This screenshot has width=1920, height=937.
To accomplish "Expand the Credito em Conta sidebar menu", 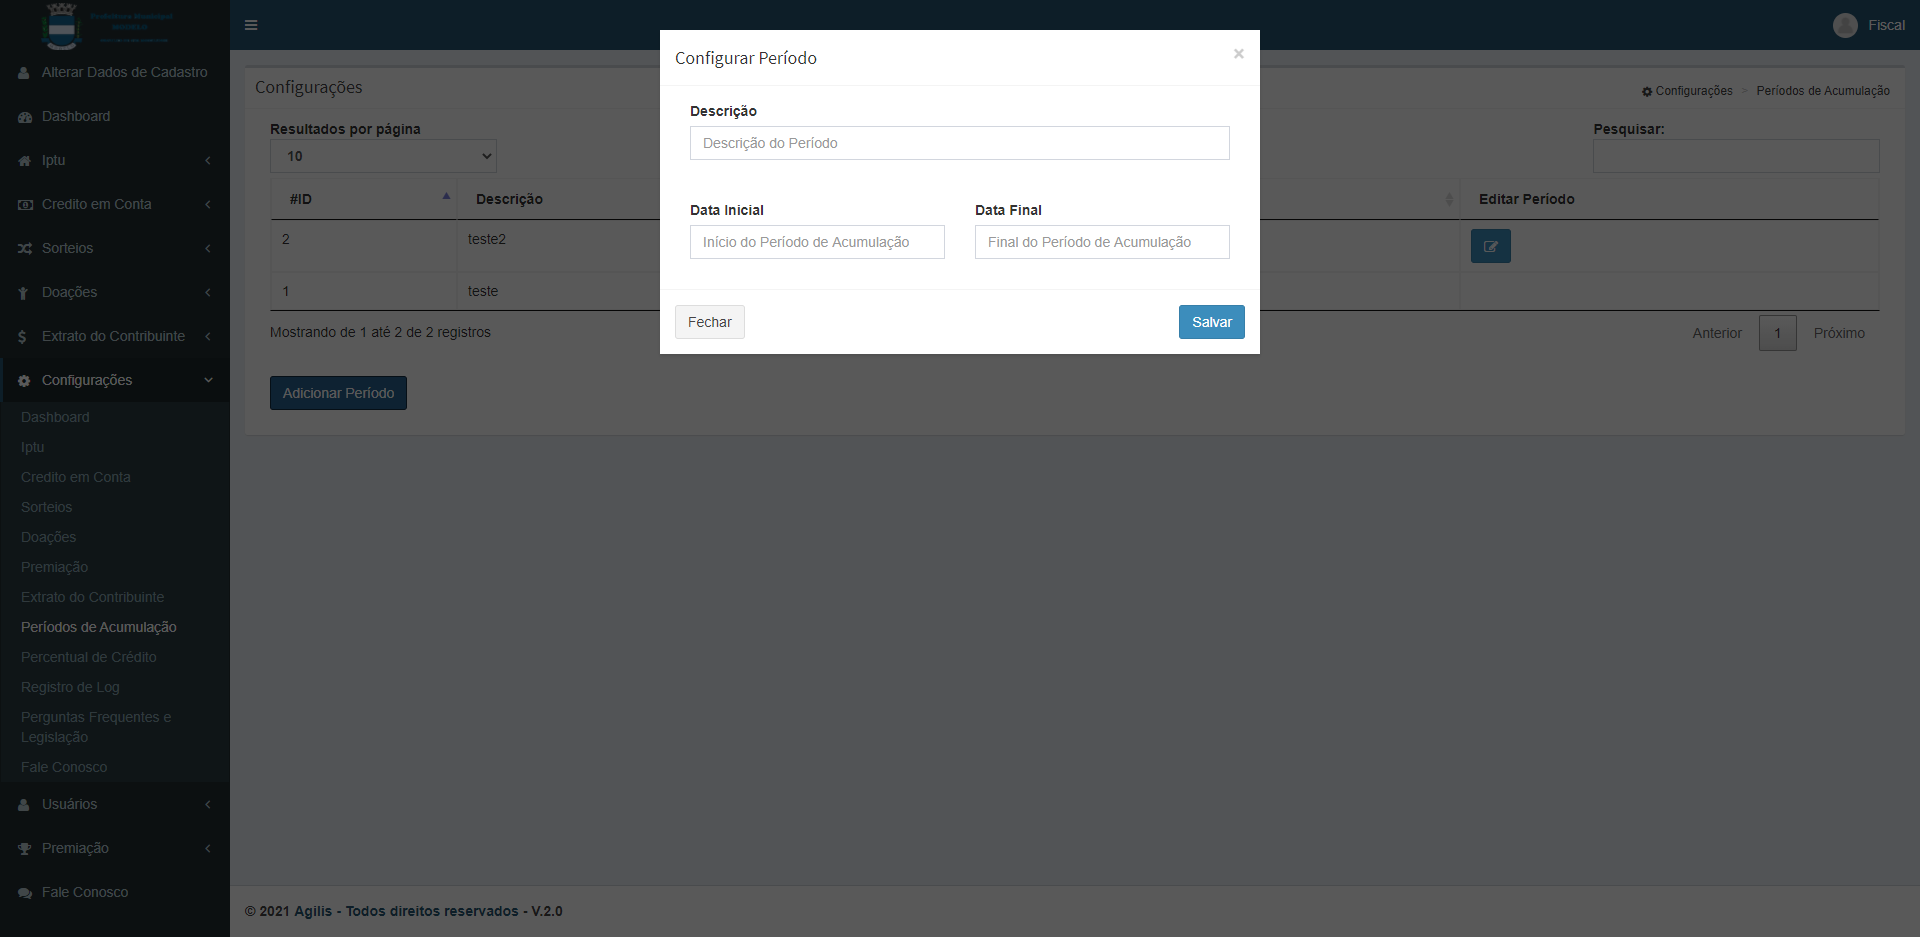I will [x=115, y=204].
